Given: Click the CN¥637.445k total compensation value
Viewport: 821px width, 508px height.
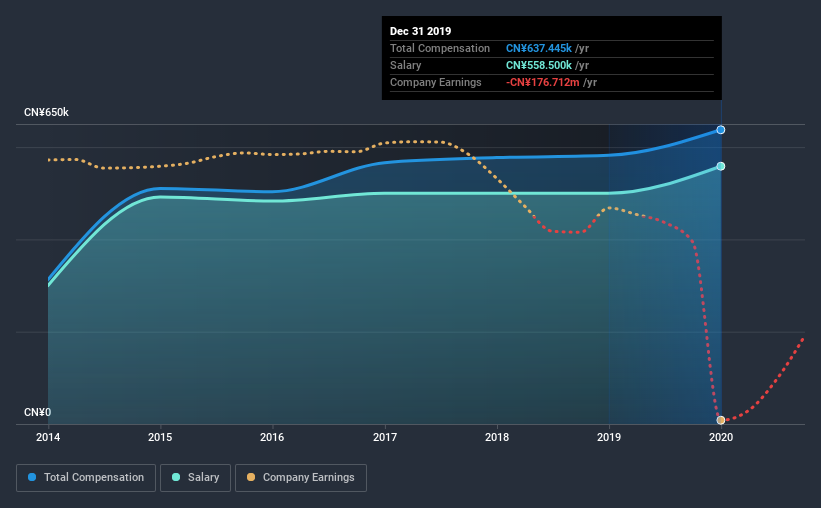Looking at the screenshot, I should pos(539,48).
